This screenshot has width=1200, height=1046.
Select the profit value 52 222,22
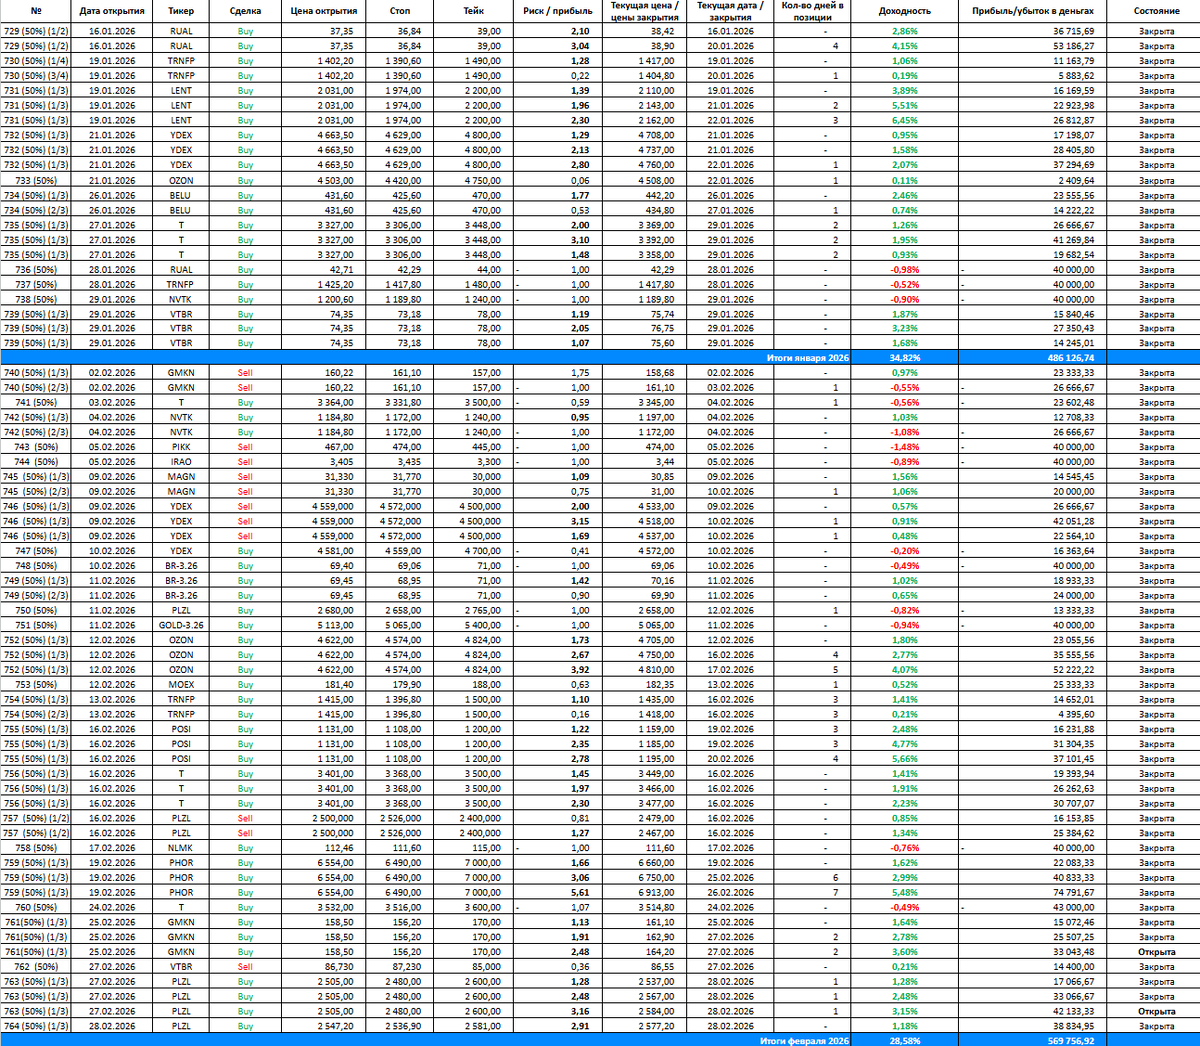click(x=1074, y=670)
